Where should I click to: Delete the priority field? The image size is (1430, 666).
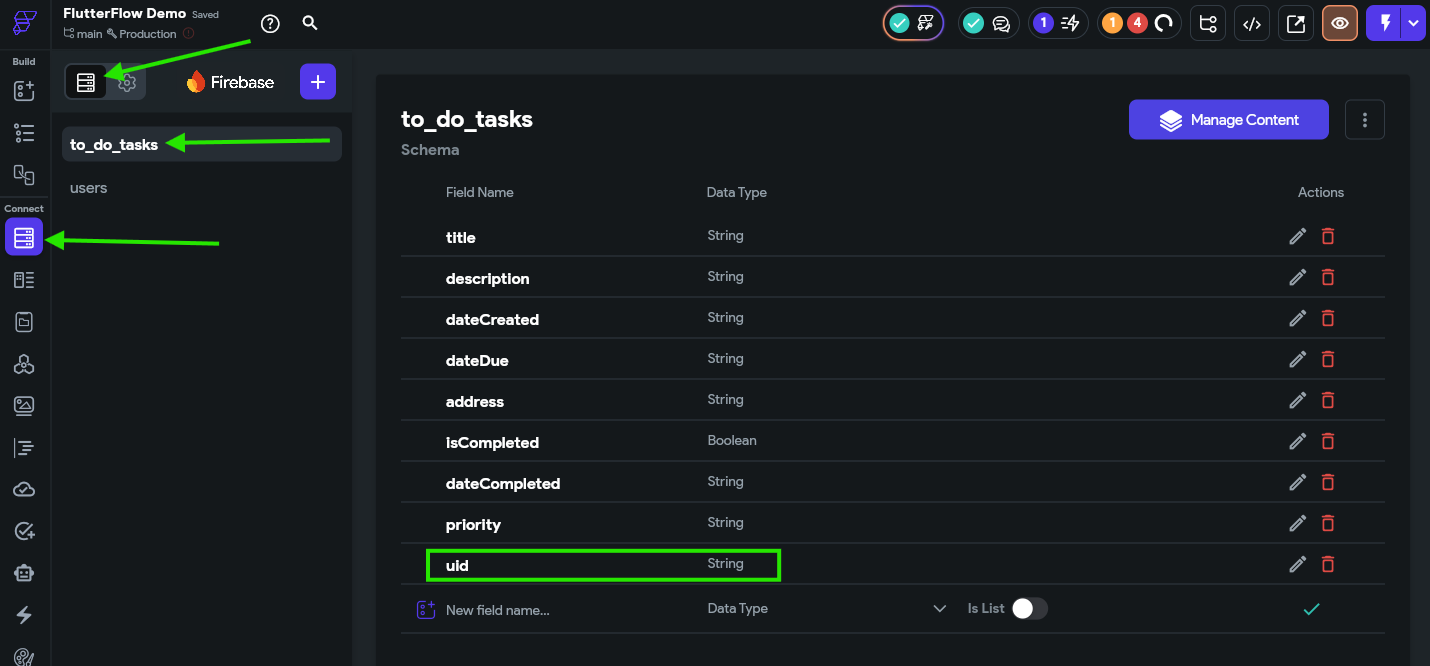[x=1328, y=523]
